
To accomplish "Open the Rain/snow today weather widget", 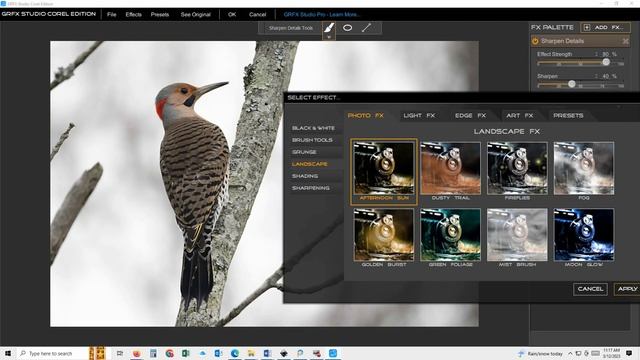I will point(540,353).
